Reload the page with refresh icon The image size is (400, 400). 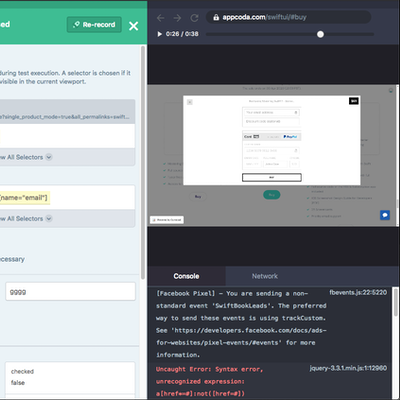[195, 18]
